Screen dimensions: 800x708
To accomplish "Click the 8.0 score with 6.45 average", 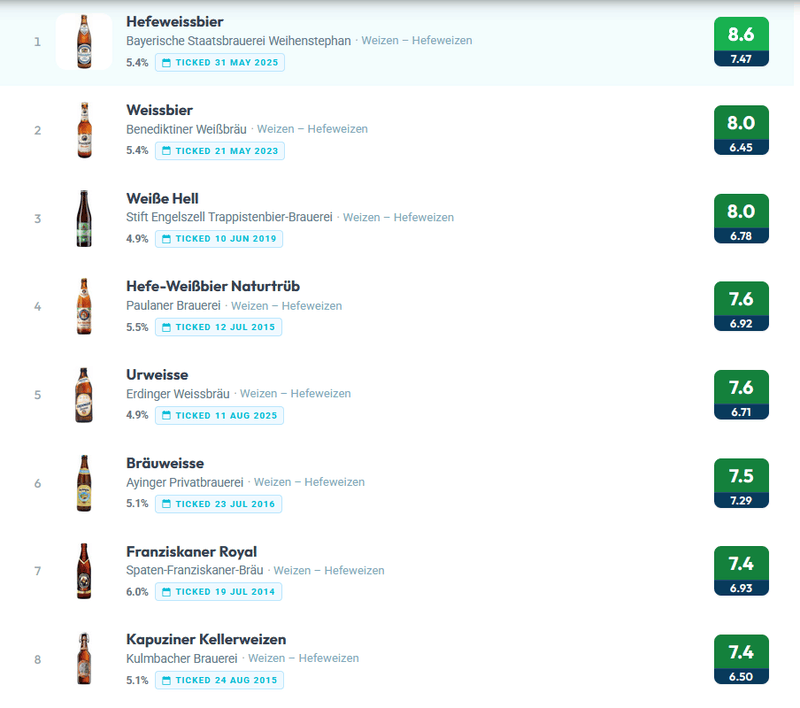I will click(741, 130).
